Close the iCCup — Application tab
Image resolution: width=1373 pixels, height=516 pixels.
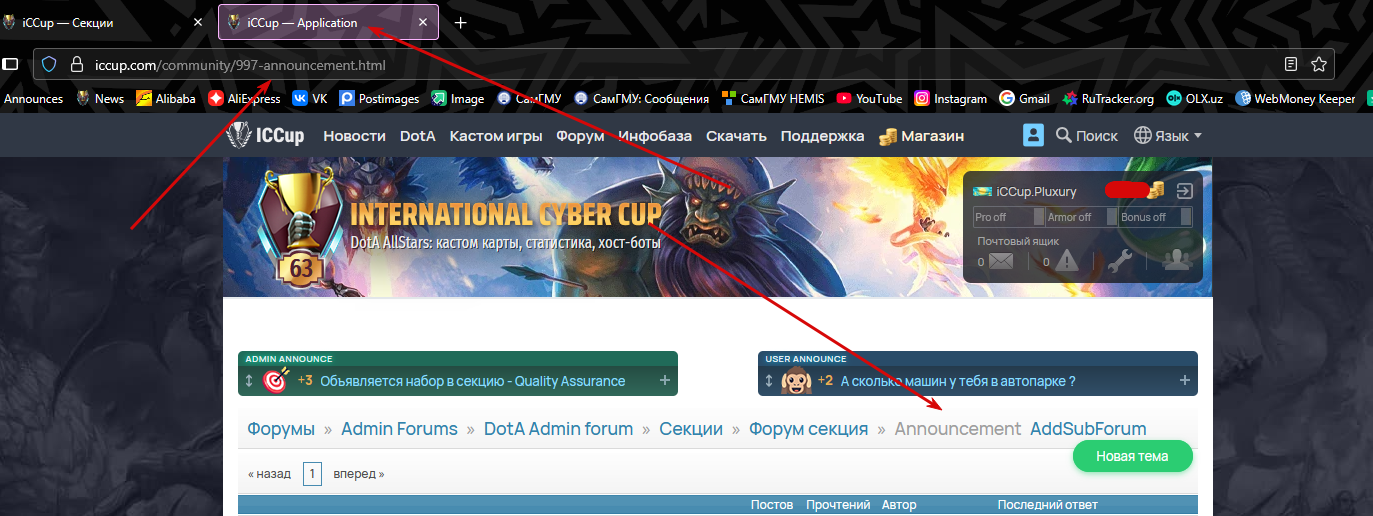point(423,22)
